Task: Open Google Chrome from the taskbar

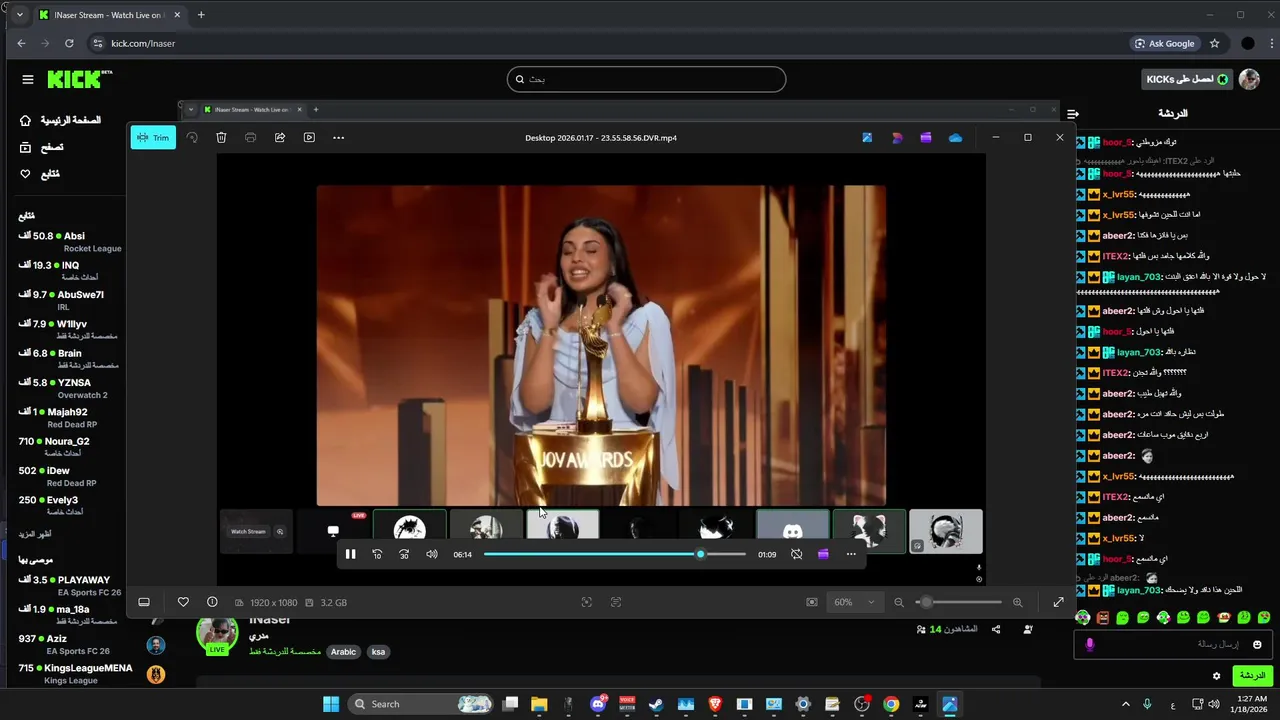Action: coord(891,704)
